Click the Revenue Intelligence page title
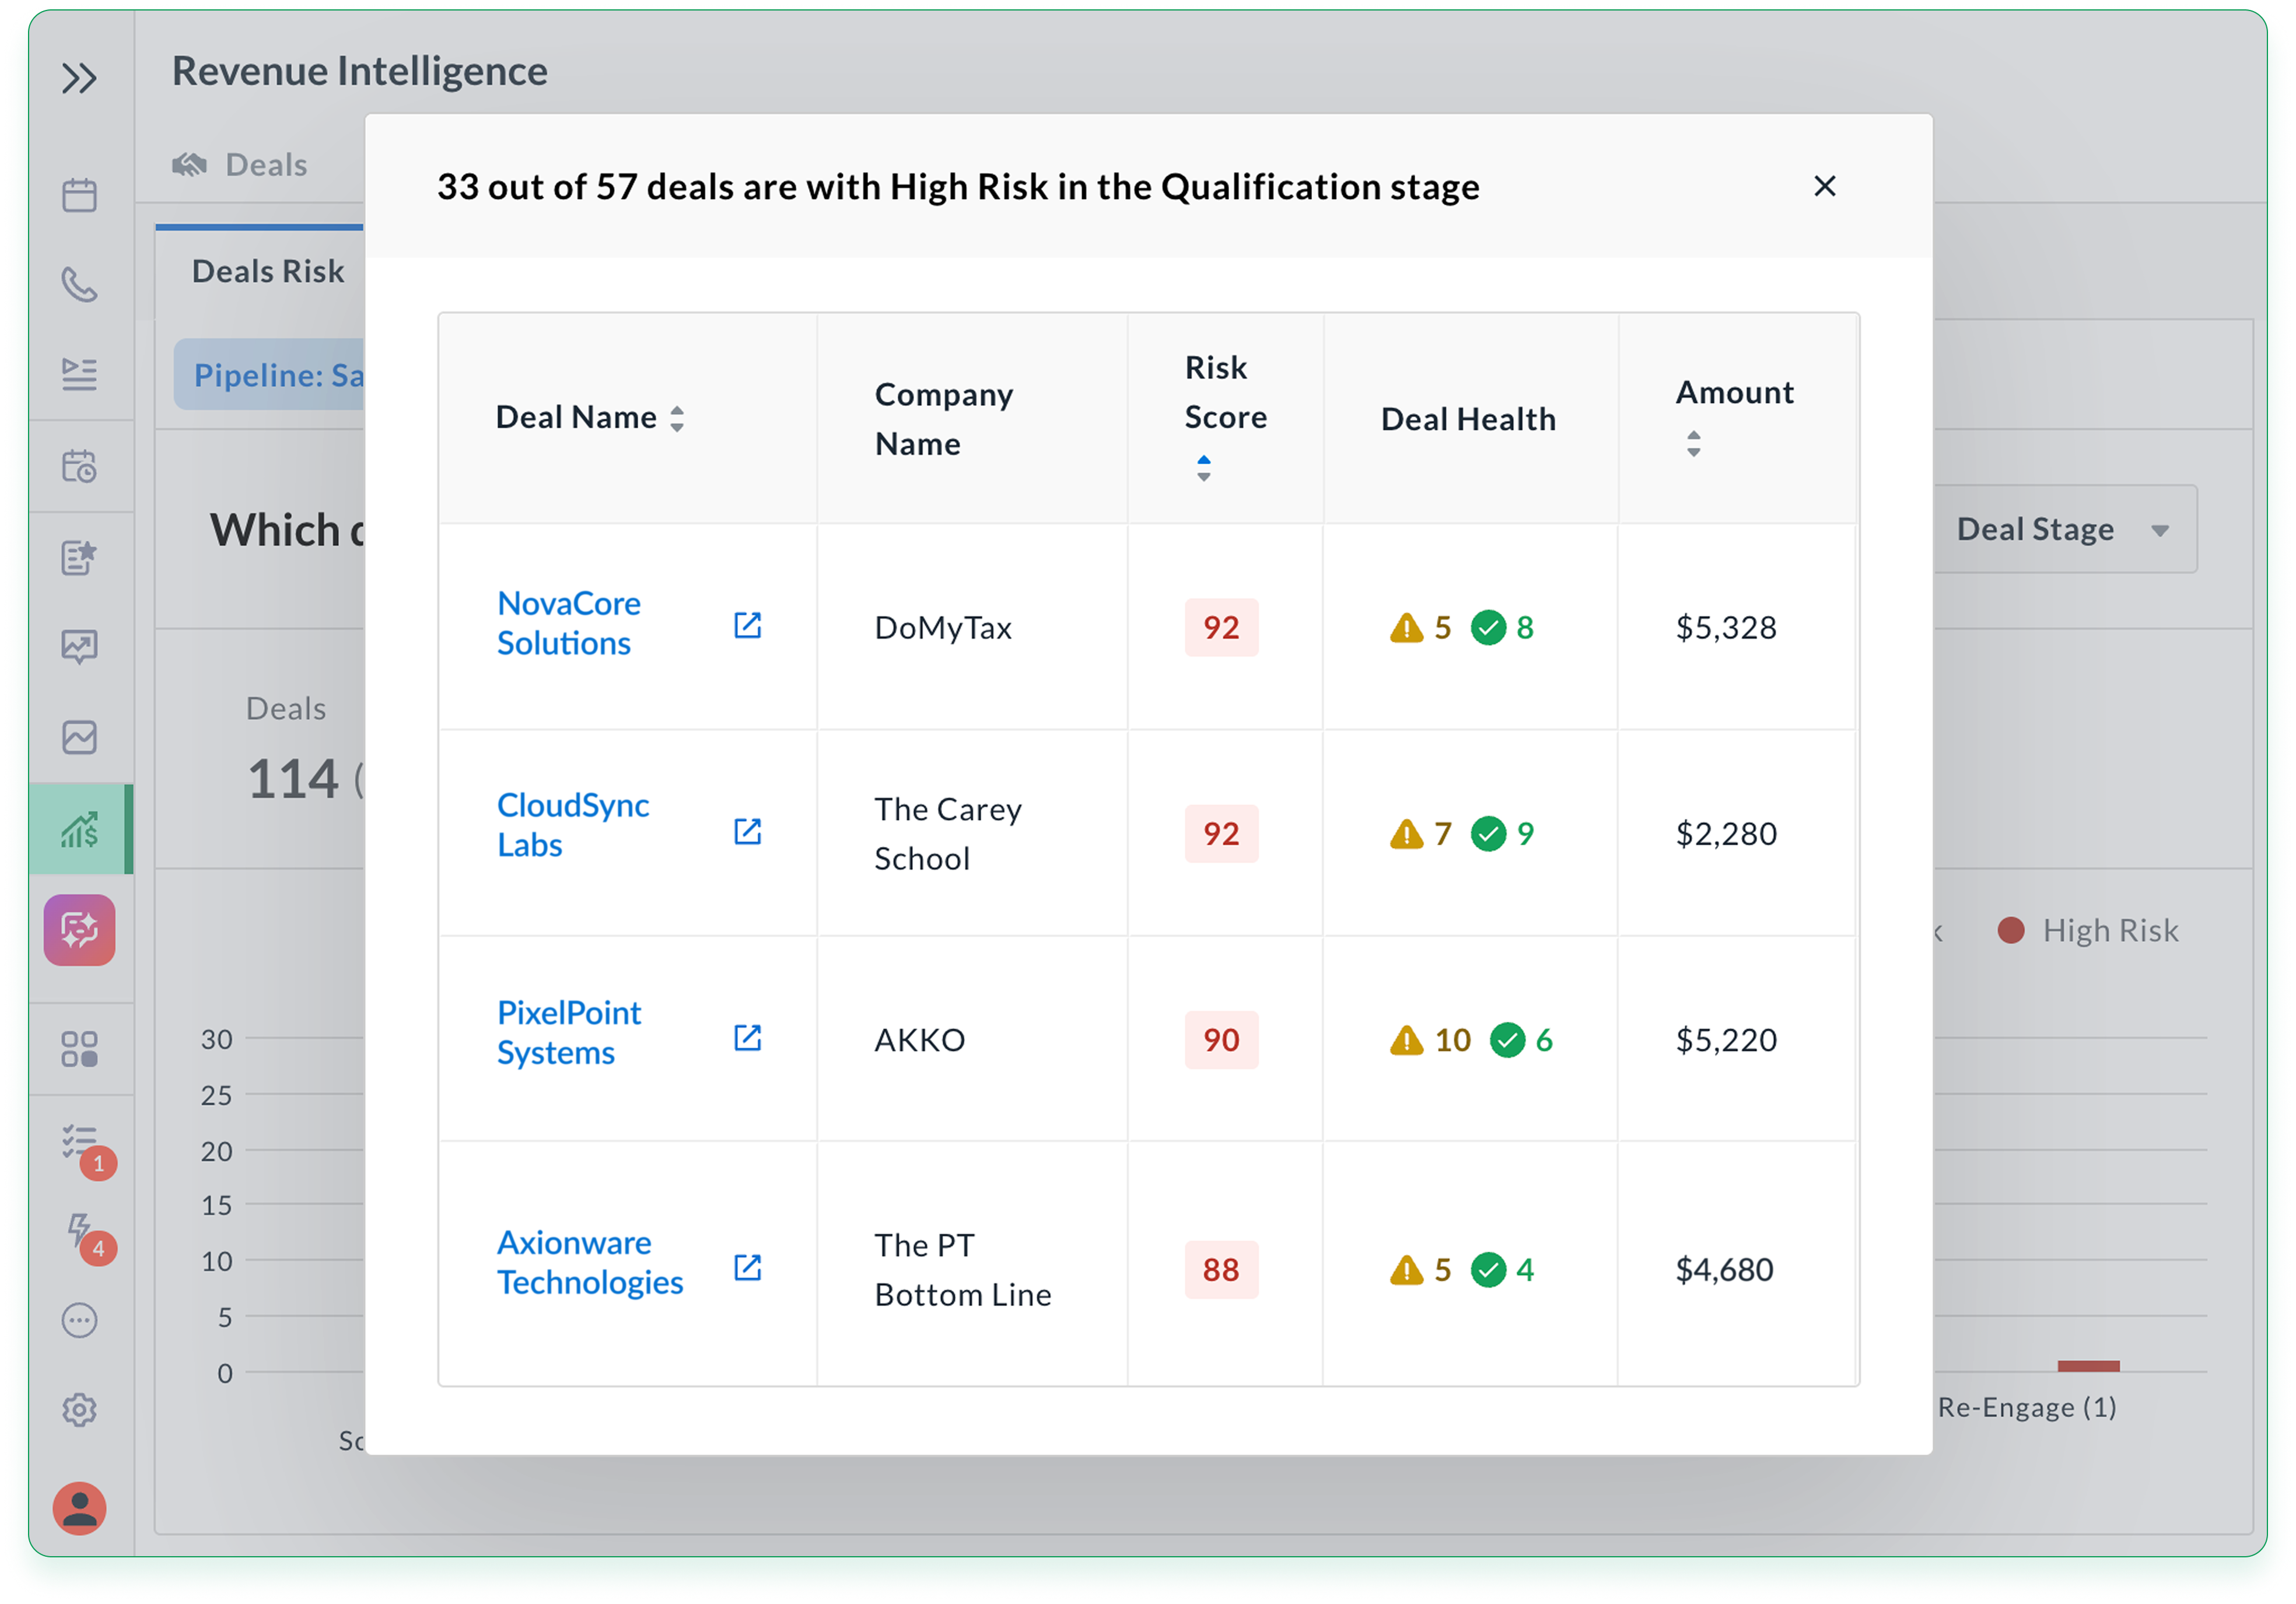The width and height of the screenshot is (2296, 1604). coord(360,71)
